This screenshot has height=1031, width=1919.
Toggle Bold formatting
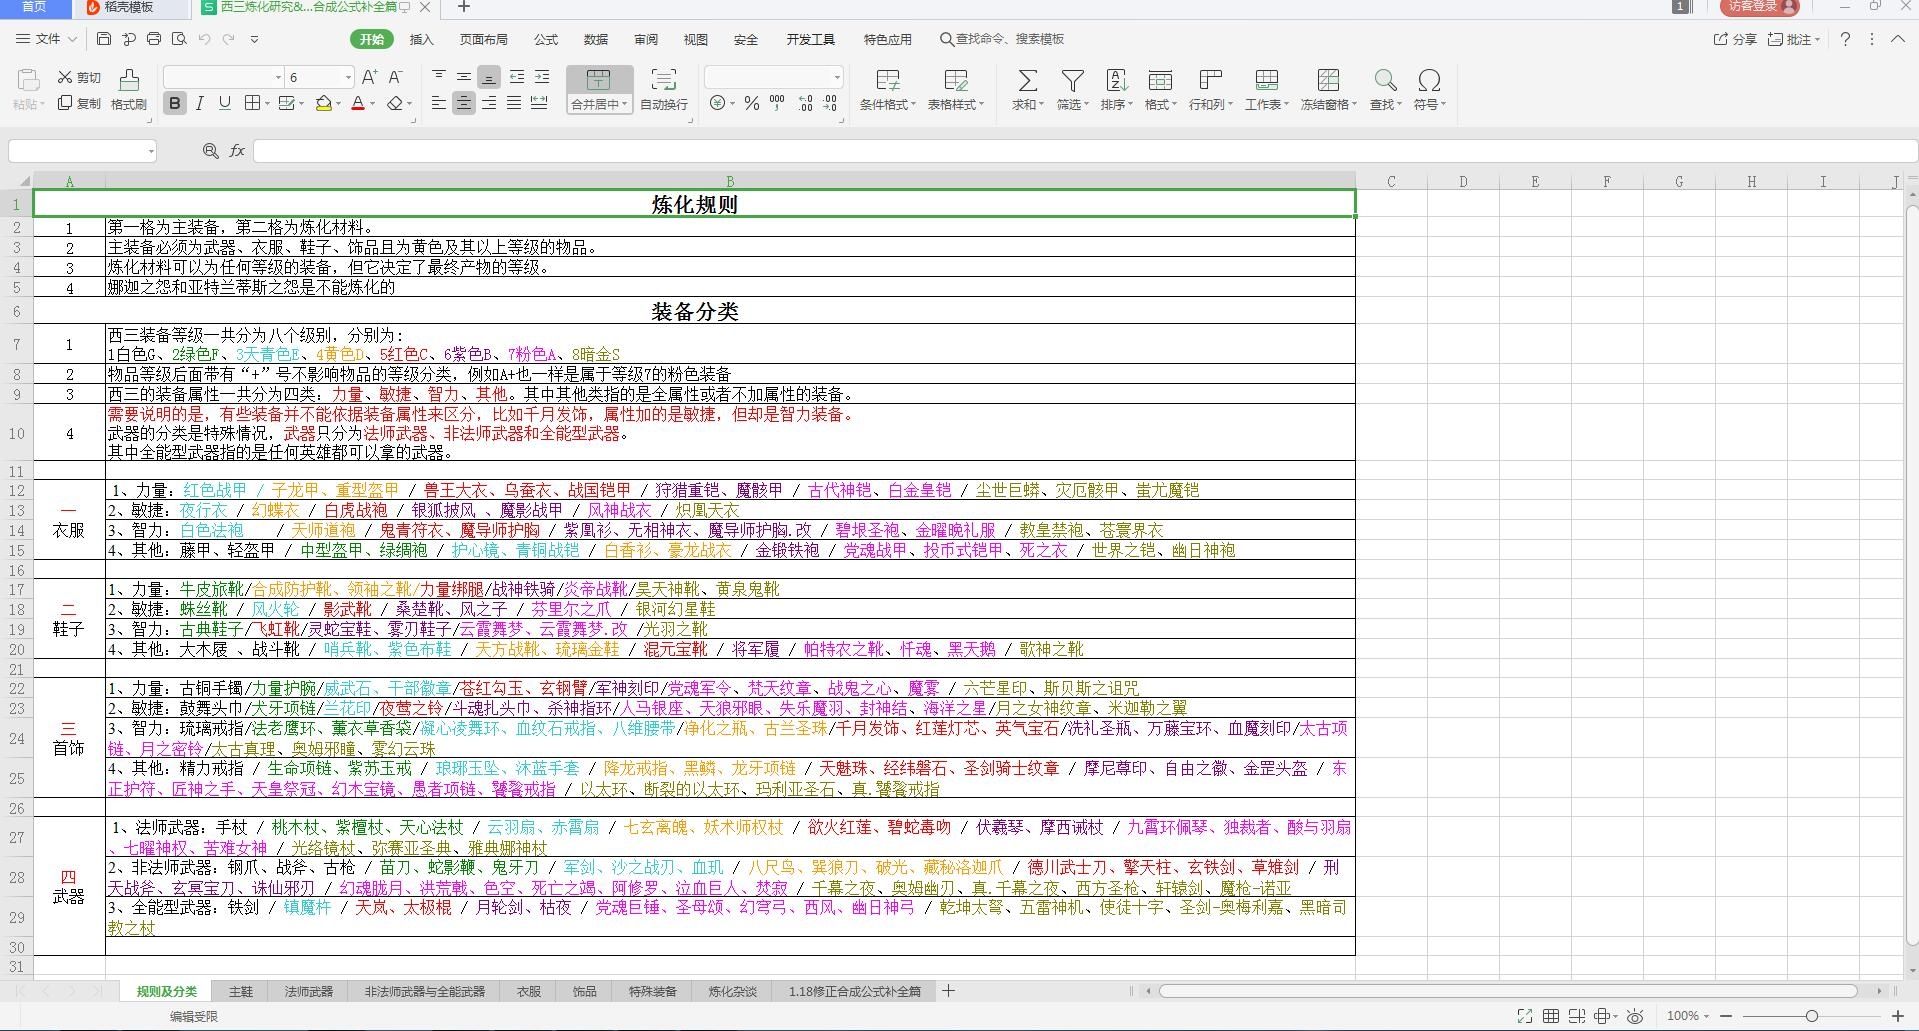pos(175,103)
